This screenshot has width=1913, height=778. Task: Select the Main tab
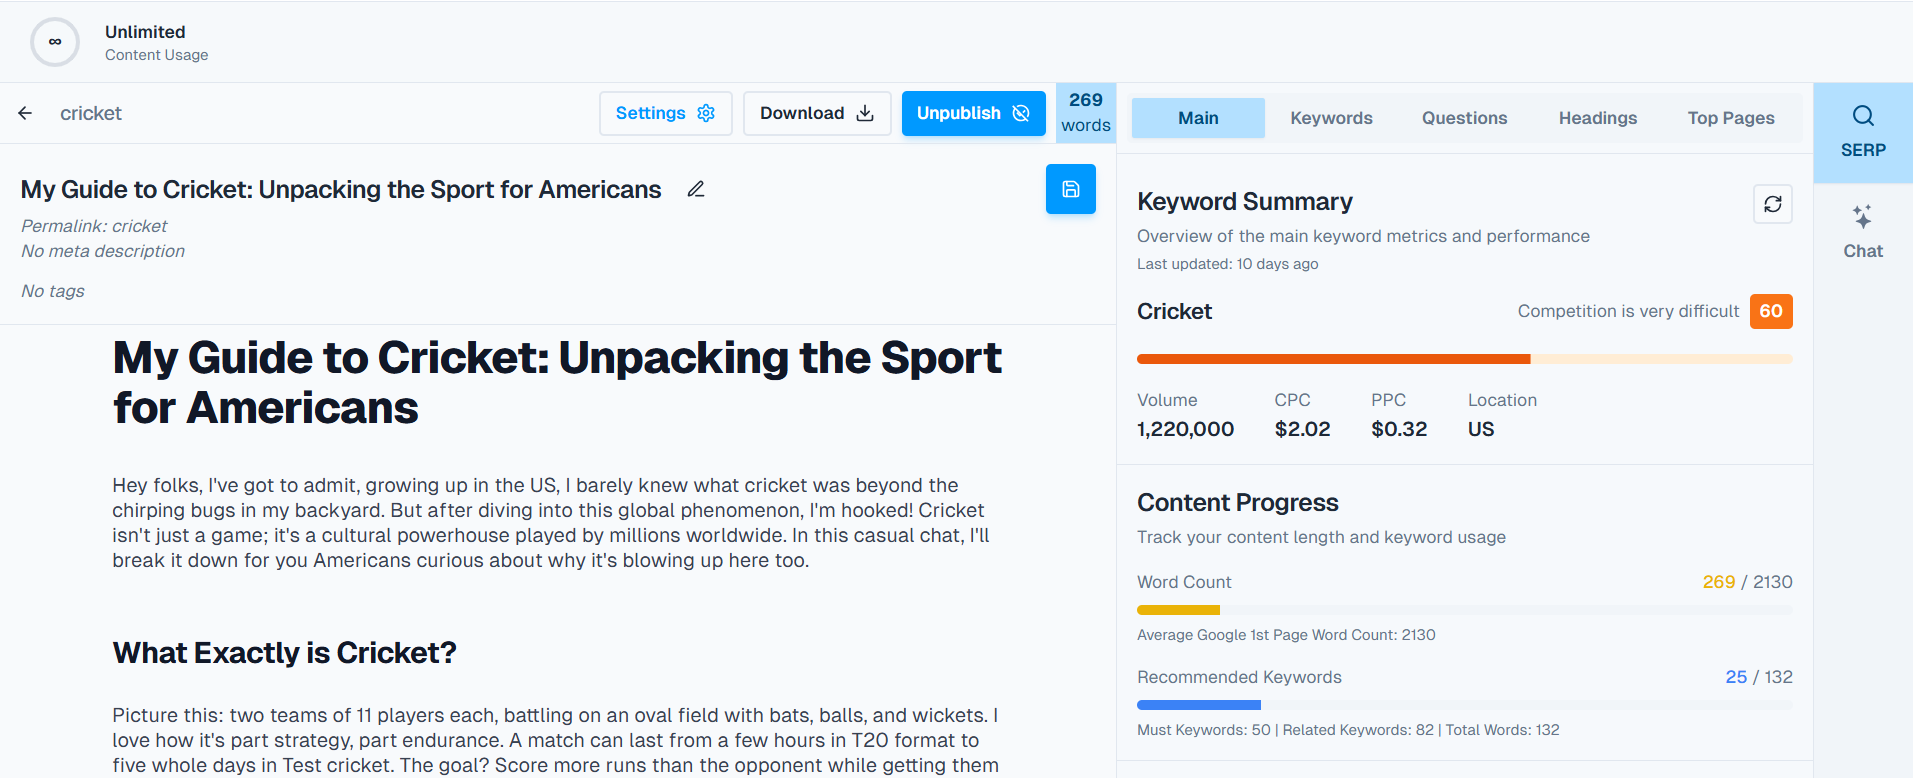pyautogui.click(x=1197, y=117)
